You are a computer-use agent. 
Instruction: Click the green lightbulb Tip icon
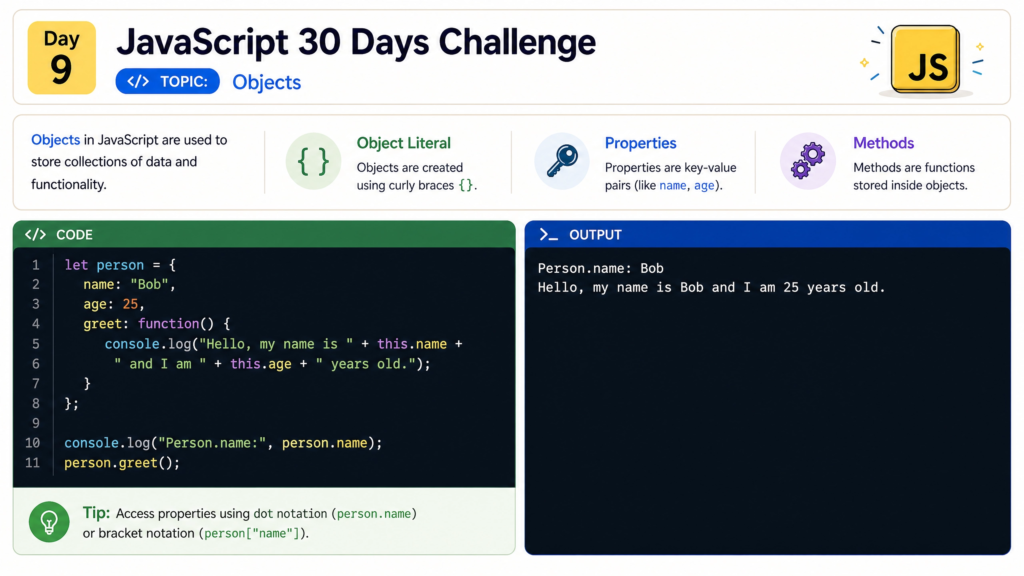tap(49, 522)
